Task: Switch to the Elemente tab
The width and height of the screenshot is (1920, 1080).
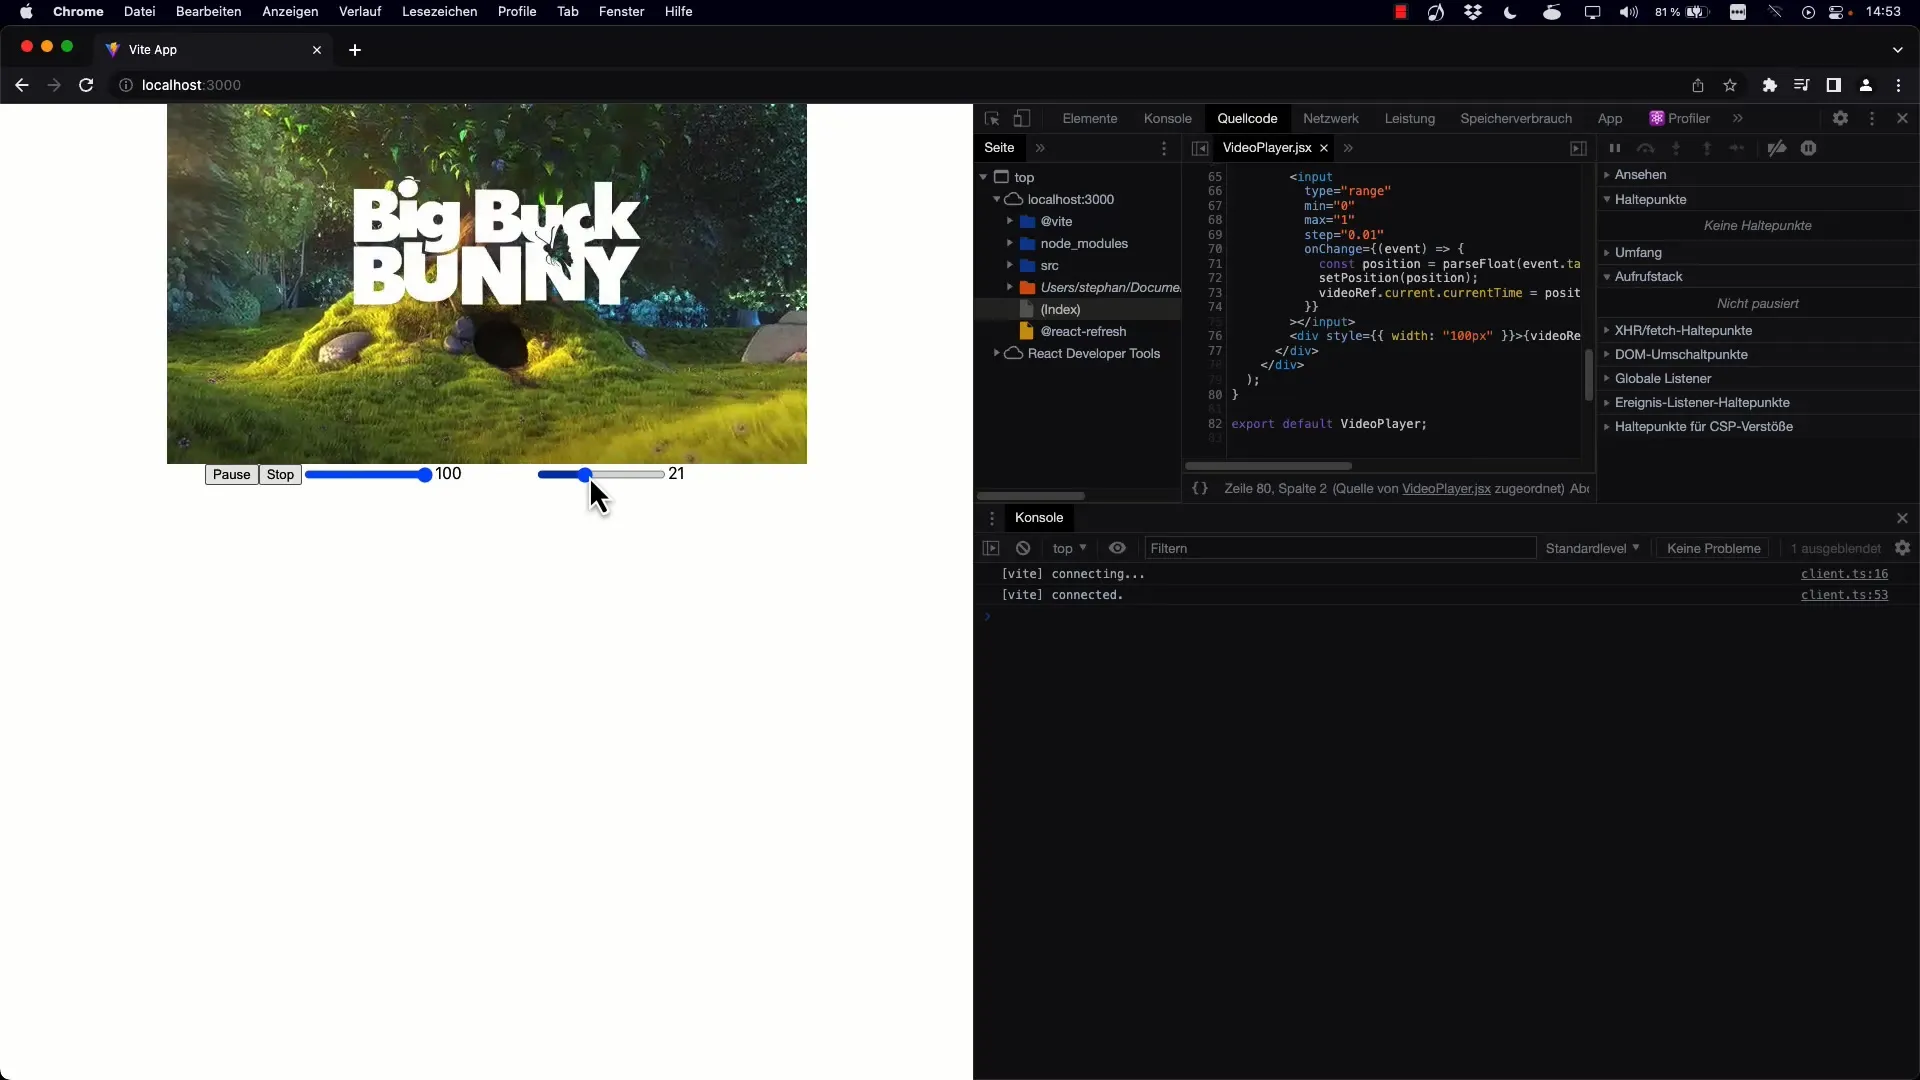Action: click(x=1089, y=118)
